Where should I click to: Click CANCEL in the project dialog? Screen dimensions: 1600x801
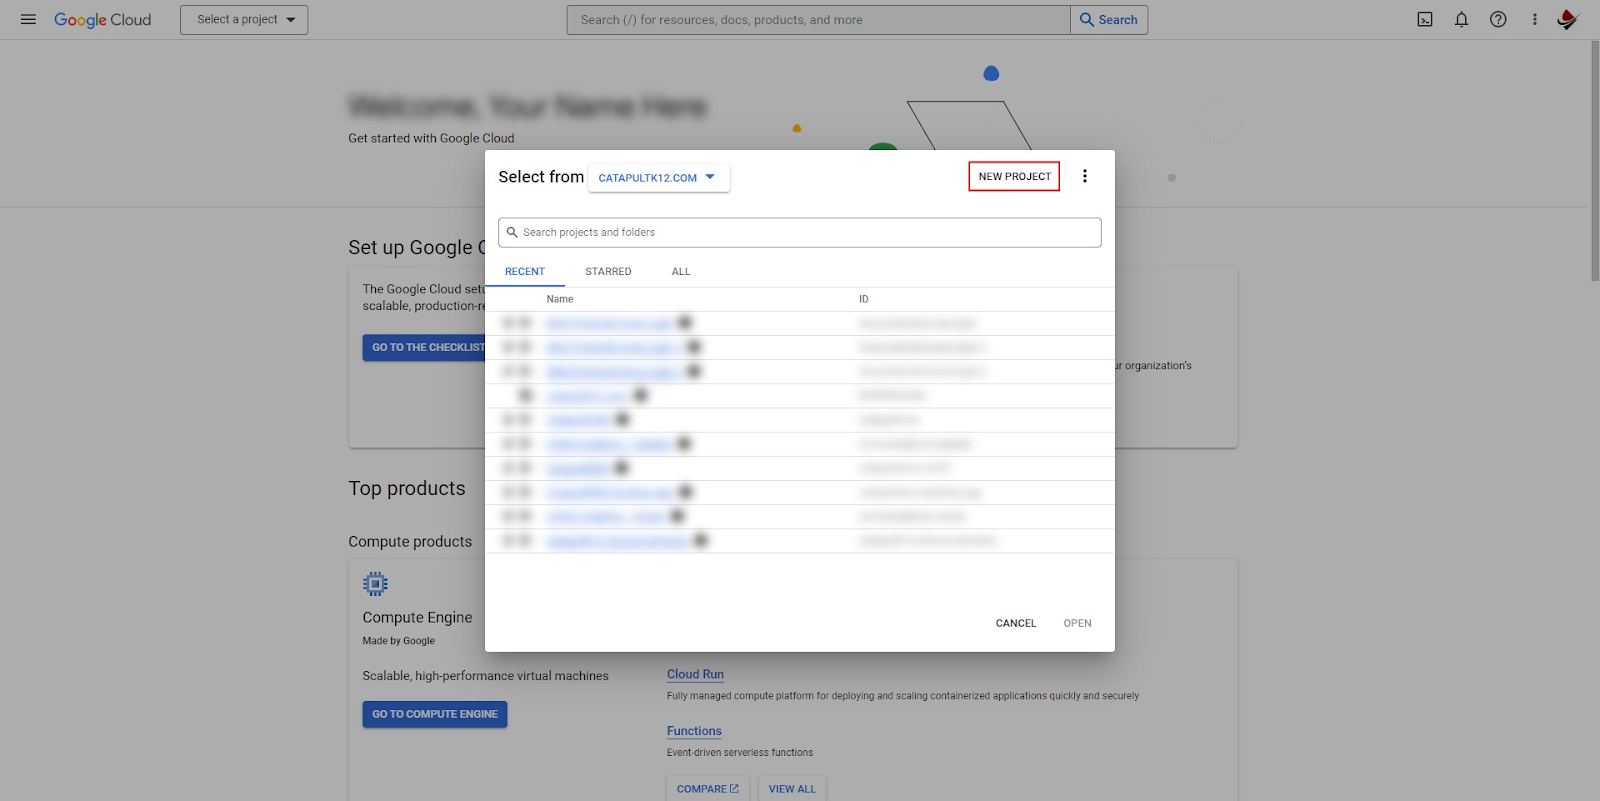pyautogui.click(x=1016, y=623)
